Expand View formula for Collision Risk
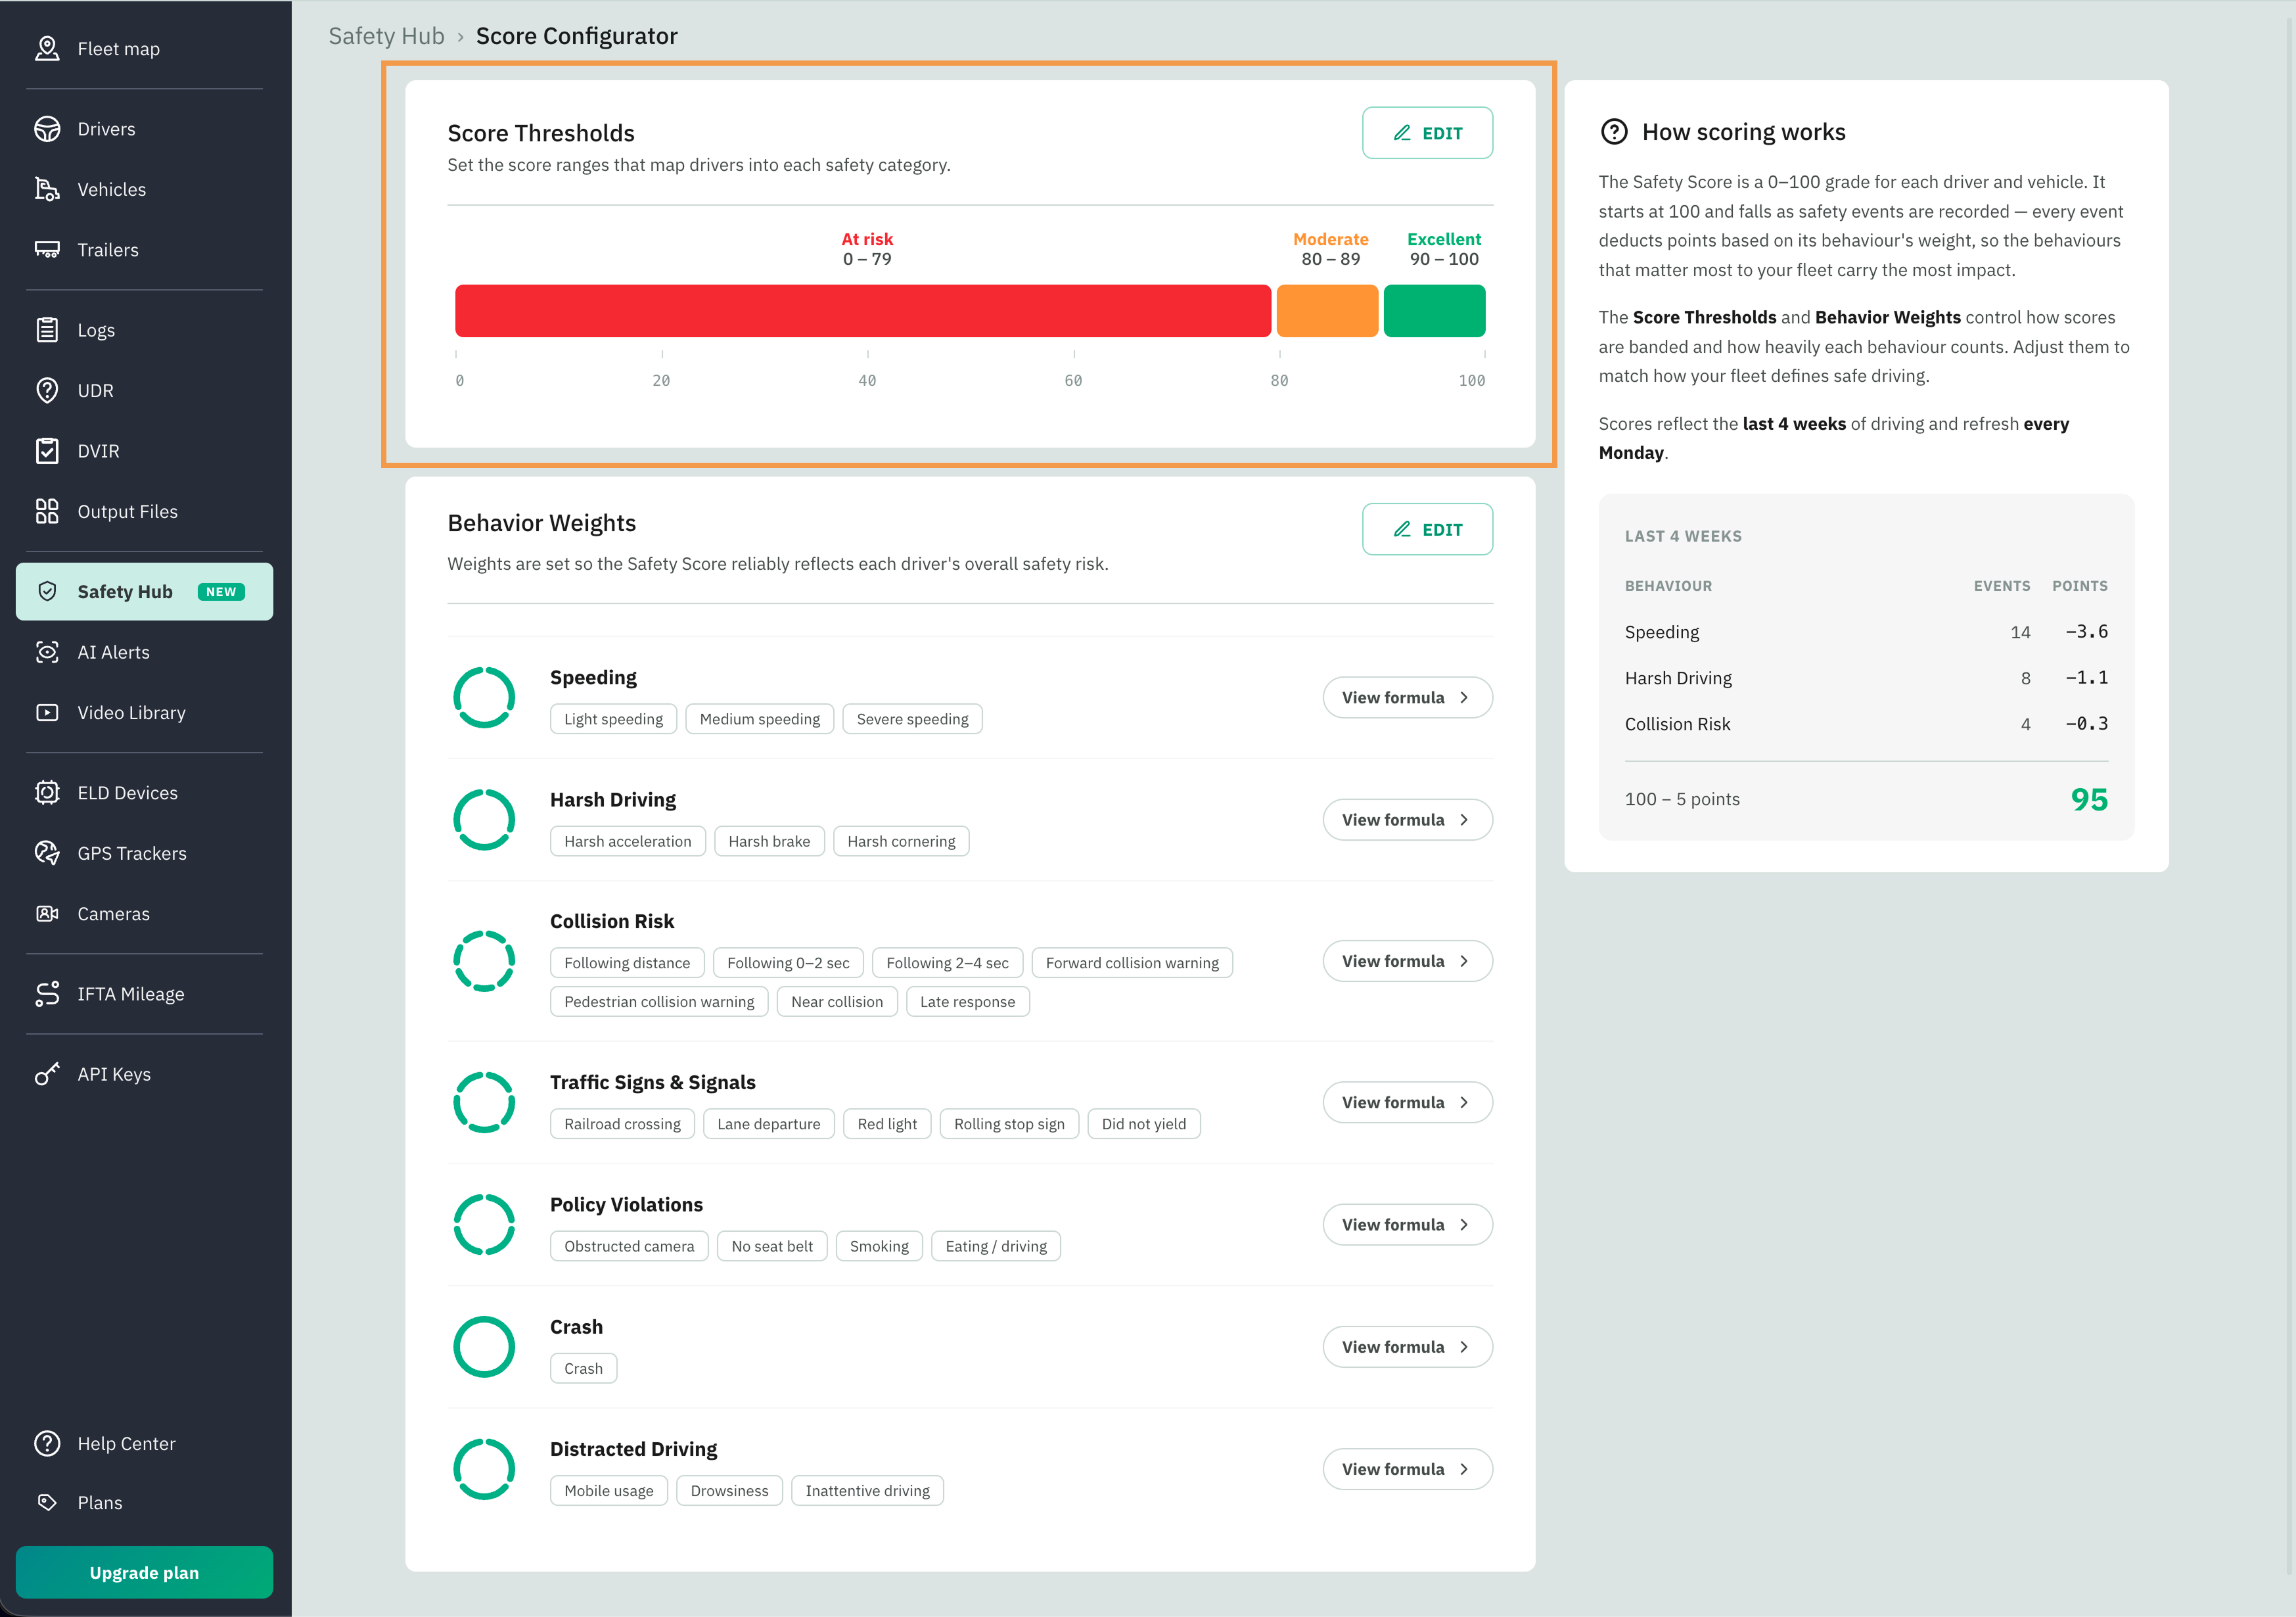 tap(1407, 961)
